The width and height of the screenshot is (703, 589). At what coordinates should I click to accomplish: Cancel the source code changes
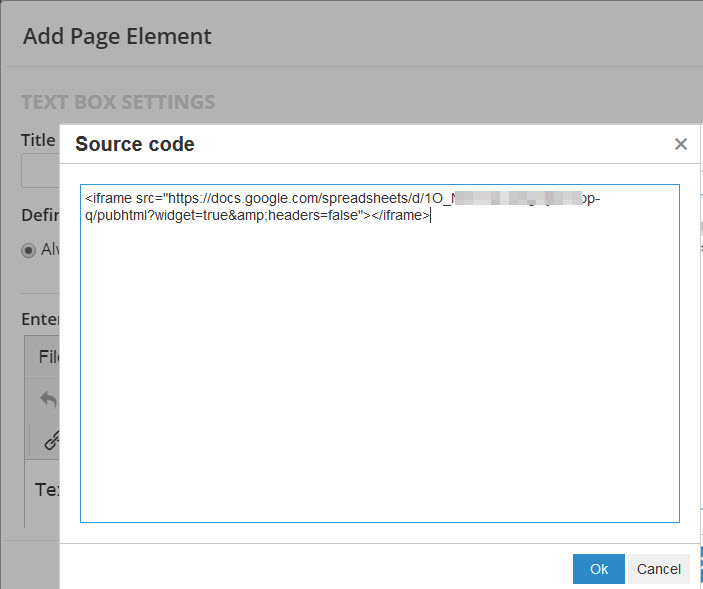point(658,569)
